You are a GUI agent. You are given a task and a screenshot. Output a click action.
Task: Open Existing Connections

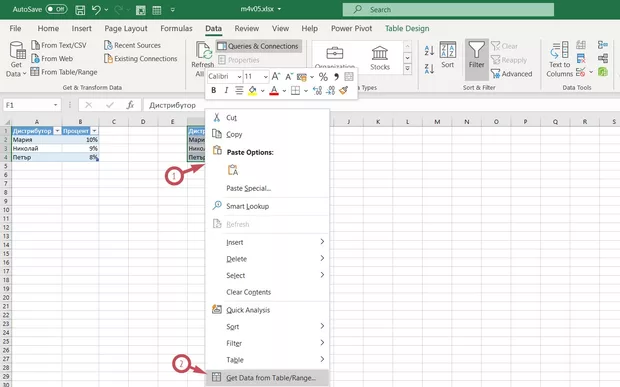[140, 59]
